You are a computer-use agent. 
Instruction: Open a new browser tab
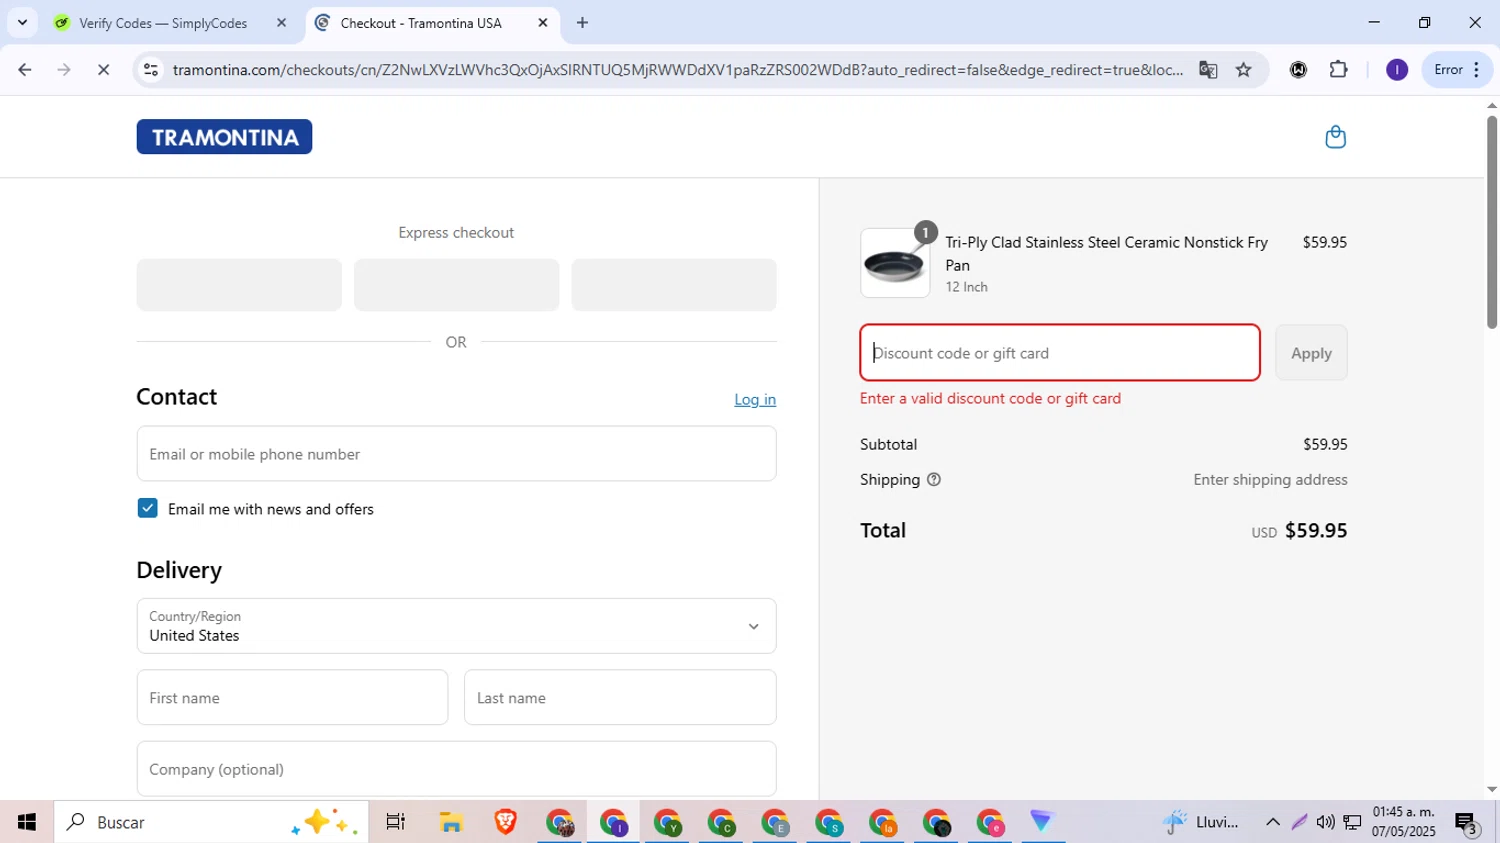pyautogui.click(x=582, y=23)
